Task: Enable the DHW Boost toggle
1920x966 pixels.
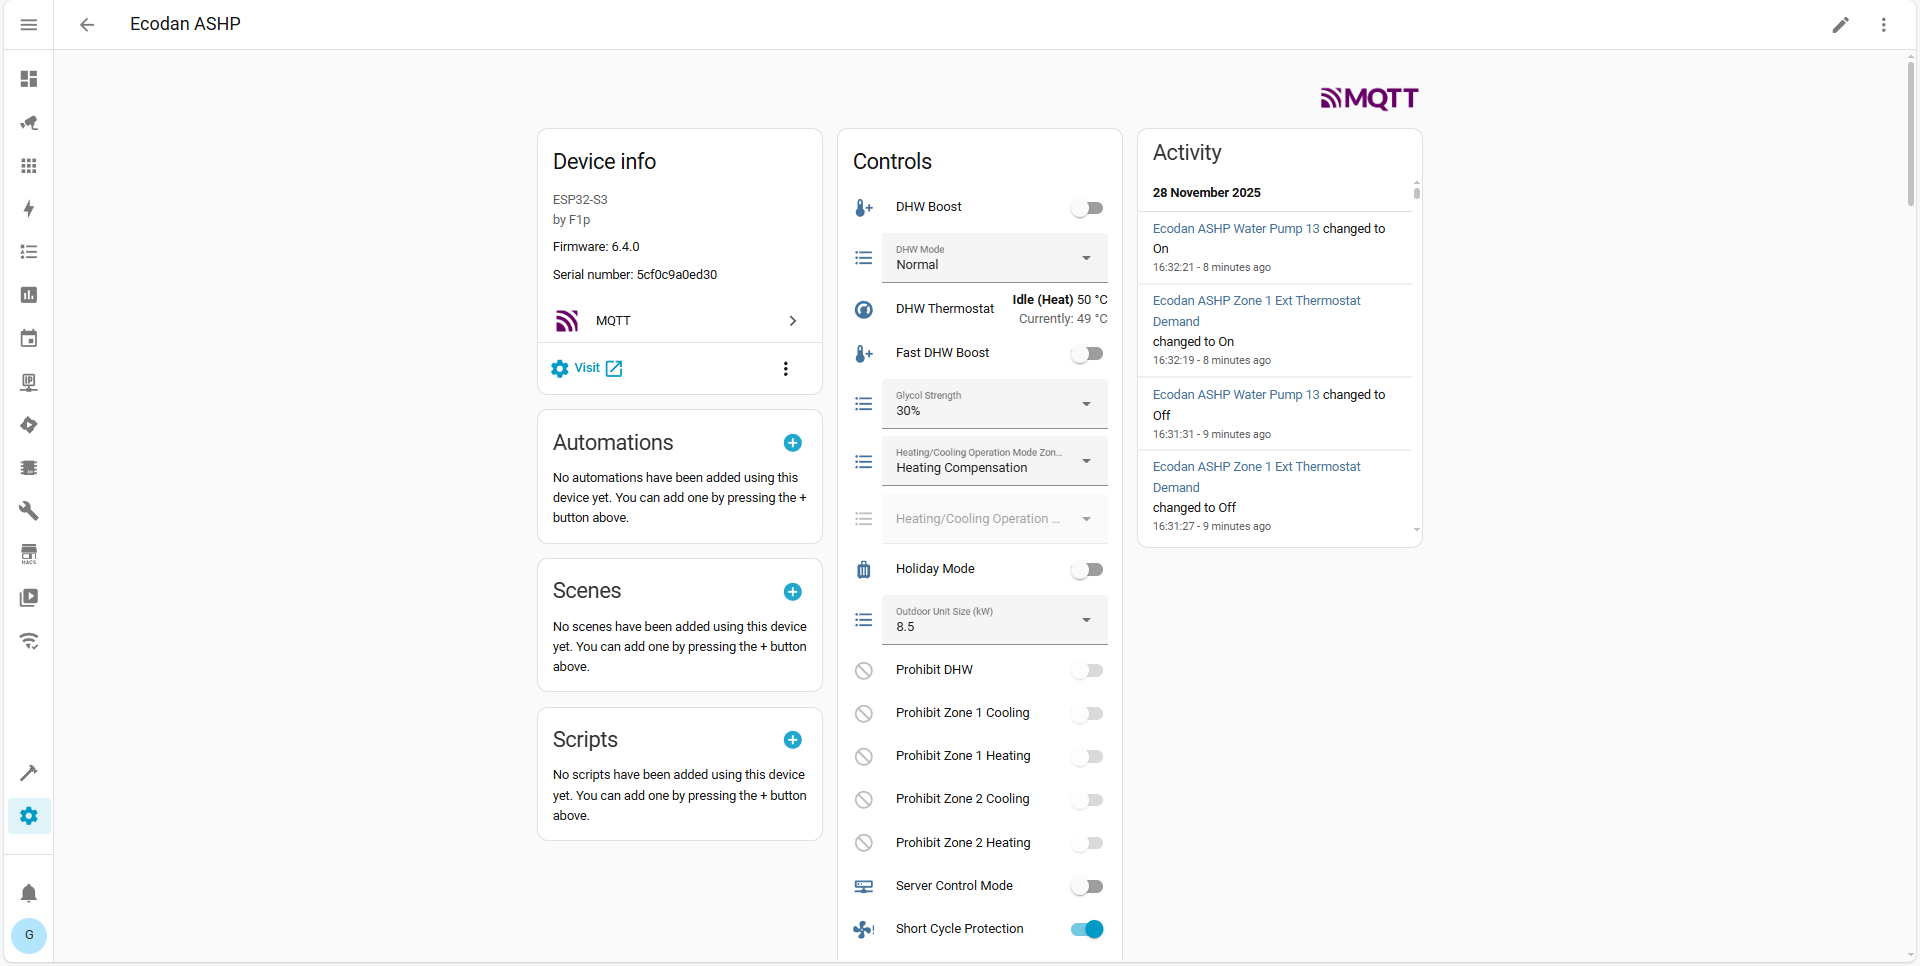Action: click(1086, 208)
